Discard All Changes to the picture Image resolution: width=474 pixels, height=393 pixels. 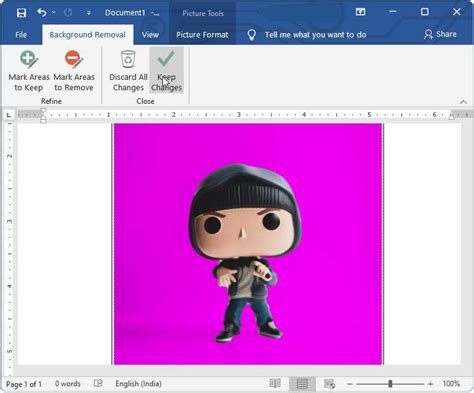pyautogui.click(x=128, y=71)
